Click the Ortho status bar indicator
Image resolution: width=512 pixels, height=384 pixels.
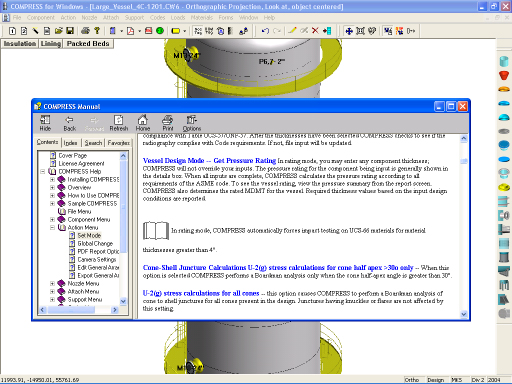tap(412, 380)
